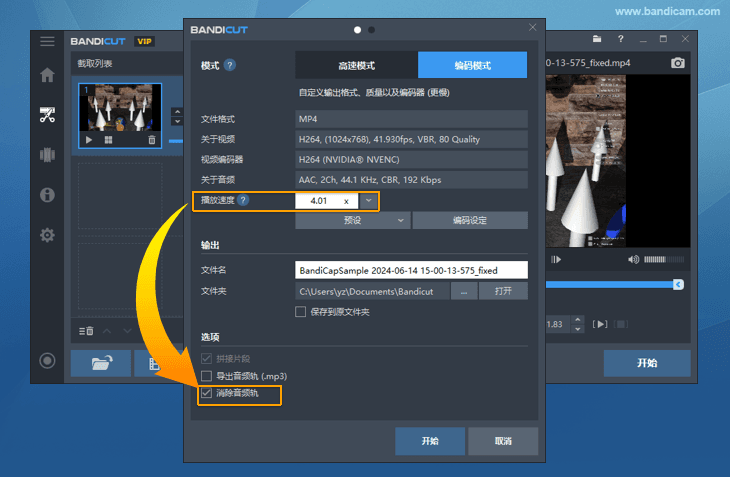Click the frame-step play button in preview
Image resolution: width=730 pixels, height=477 pixels.
556,259
